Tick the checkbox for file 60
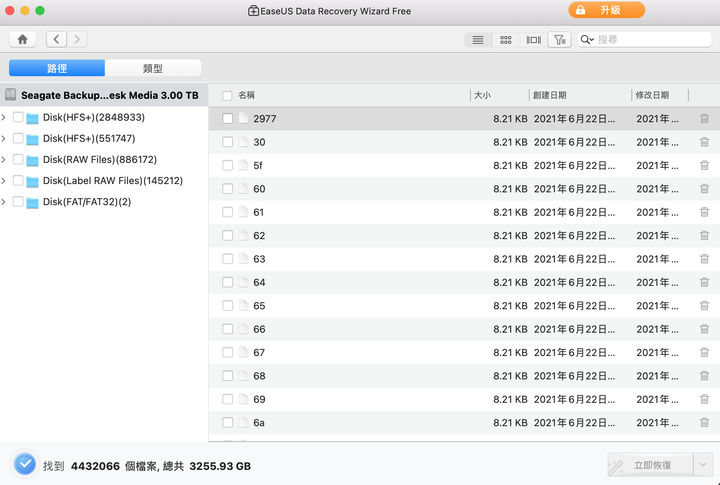The image size is (720, 485). tap(227, 189)
